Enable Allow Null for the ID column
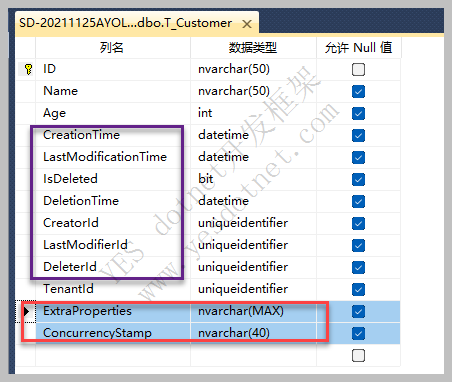Image resolution: width=452 pixels, height=382 pixels. (x=358, y=69)
